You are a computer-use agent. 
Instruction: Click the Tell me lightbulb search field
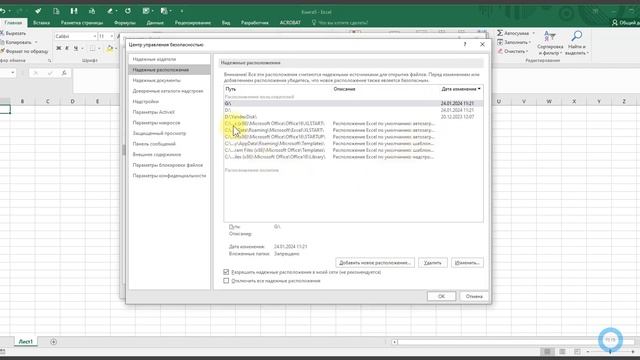pyautogui.click(x=340, y=23)
